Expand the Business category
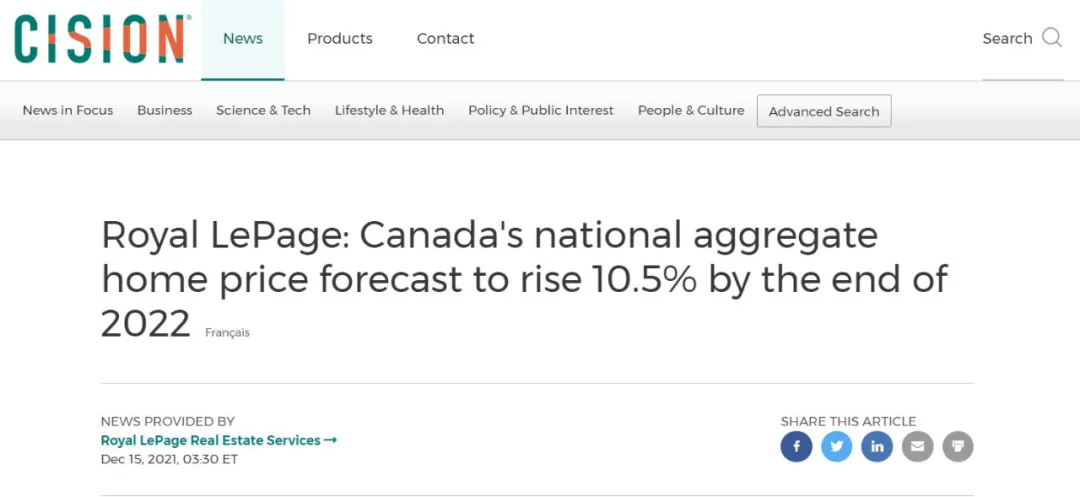This screenshot has width=1080, height=497. [x=165, y=110]
